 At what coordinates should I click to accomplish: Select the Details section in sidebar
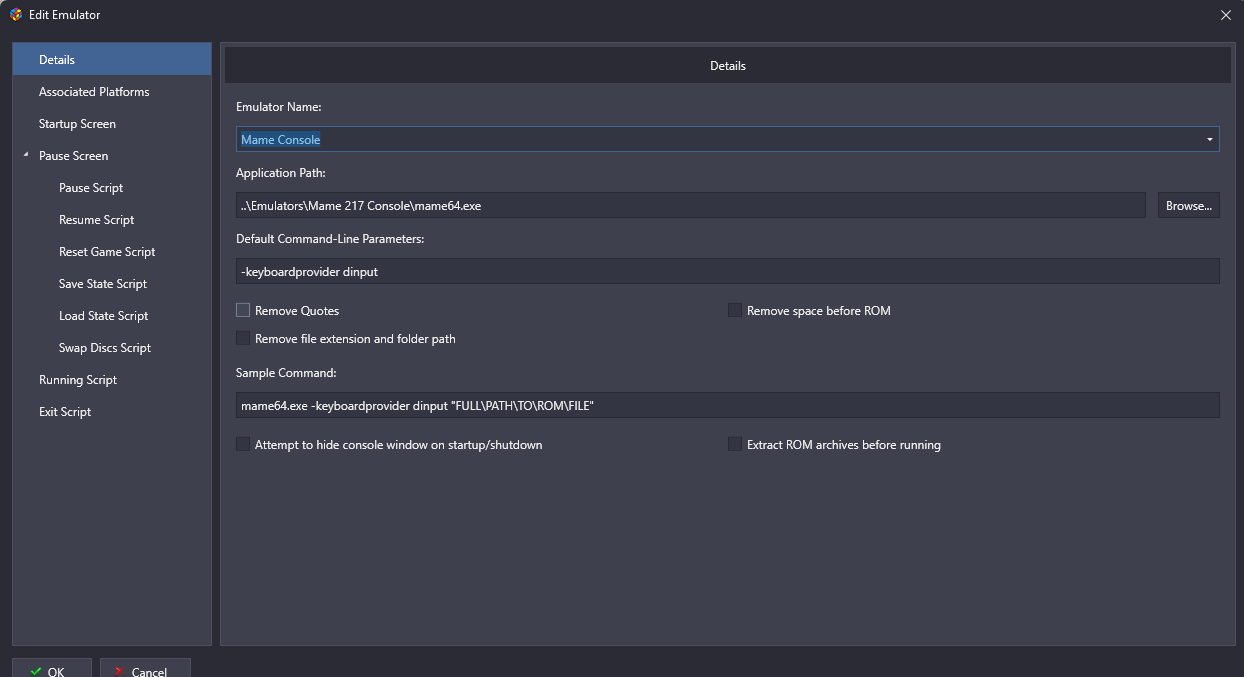pyautogui.click(x=112, y=59)
